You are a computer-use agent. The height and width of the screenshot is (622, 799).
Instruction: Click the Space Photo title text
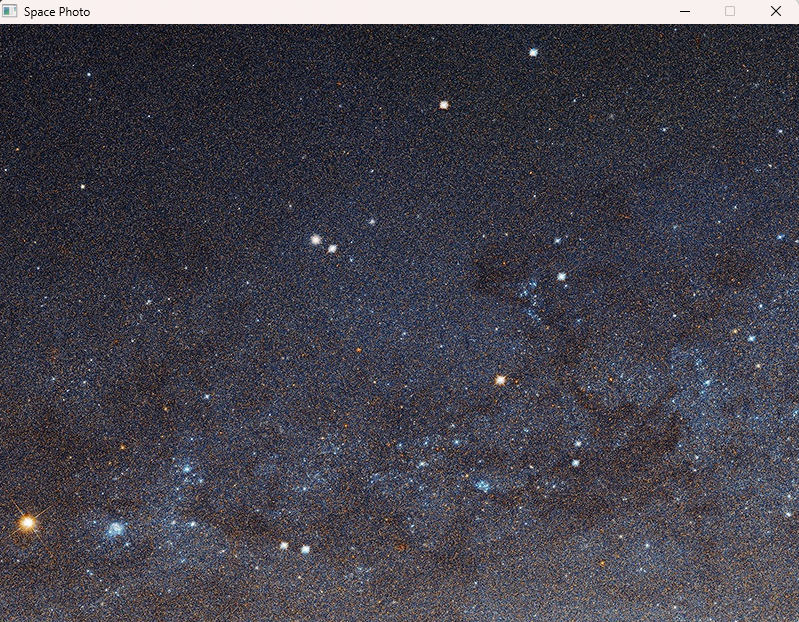(57, 12)
